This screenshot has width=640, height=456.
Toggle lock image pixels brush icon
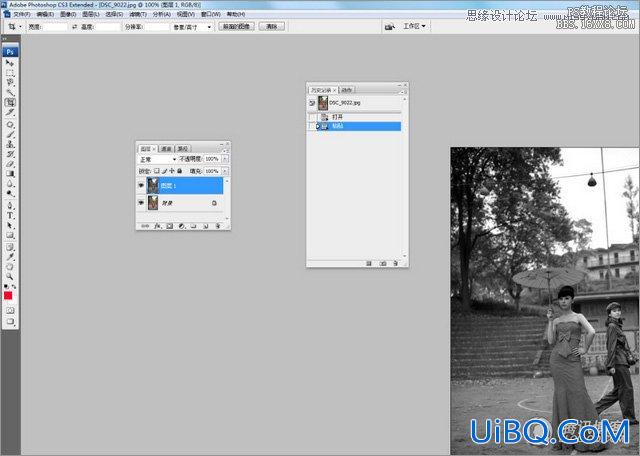coord(164,171)
